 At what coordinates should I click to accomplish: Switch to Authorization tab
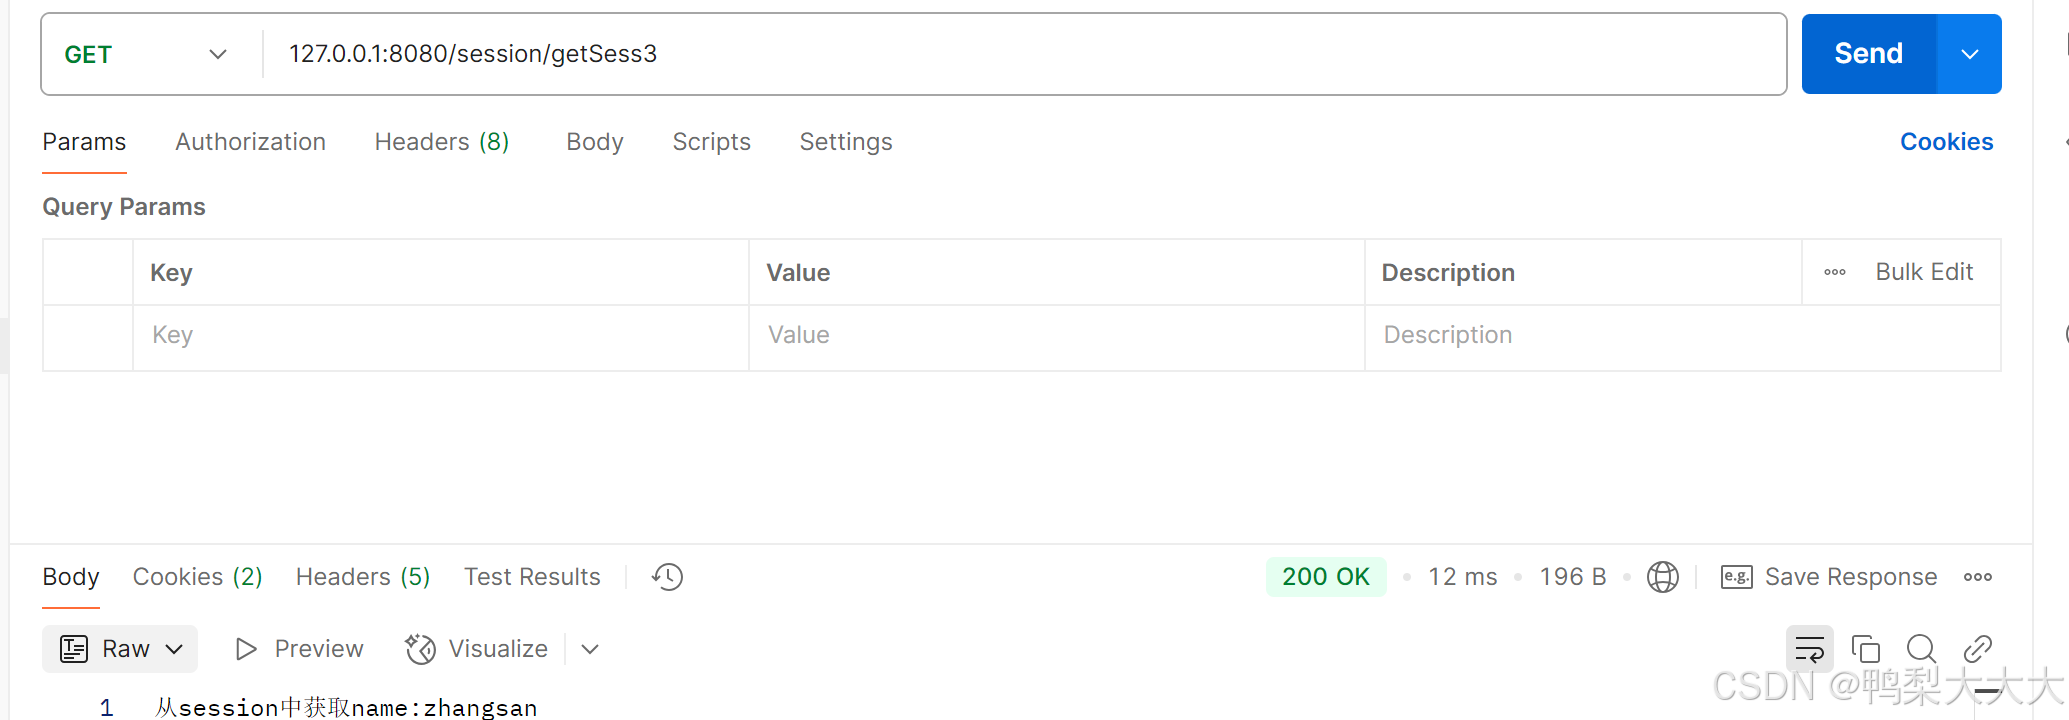pos(250,142)
